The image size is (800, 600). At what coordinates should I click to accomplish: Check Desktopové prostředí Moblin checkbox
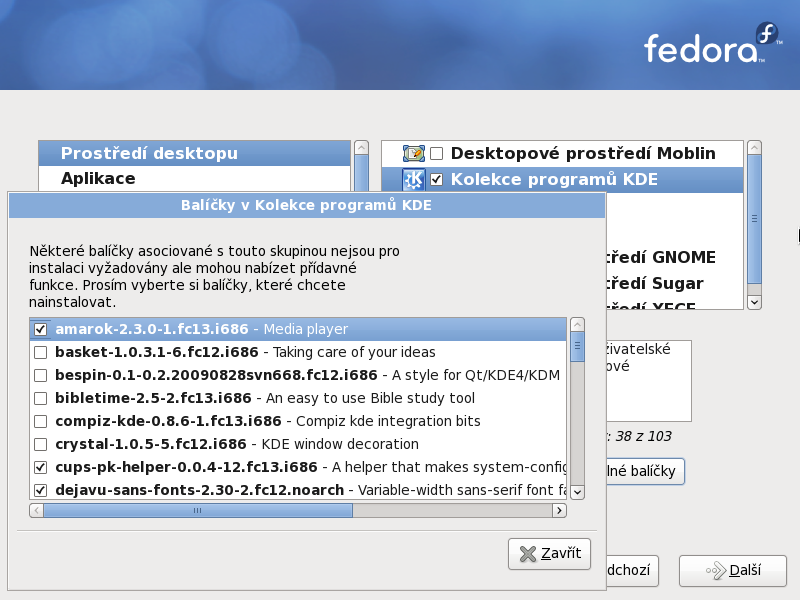coord(437,154)
